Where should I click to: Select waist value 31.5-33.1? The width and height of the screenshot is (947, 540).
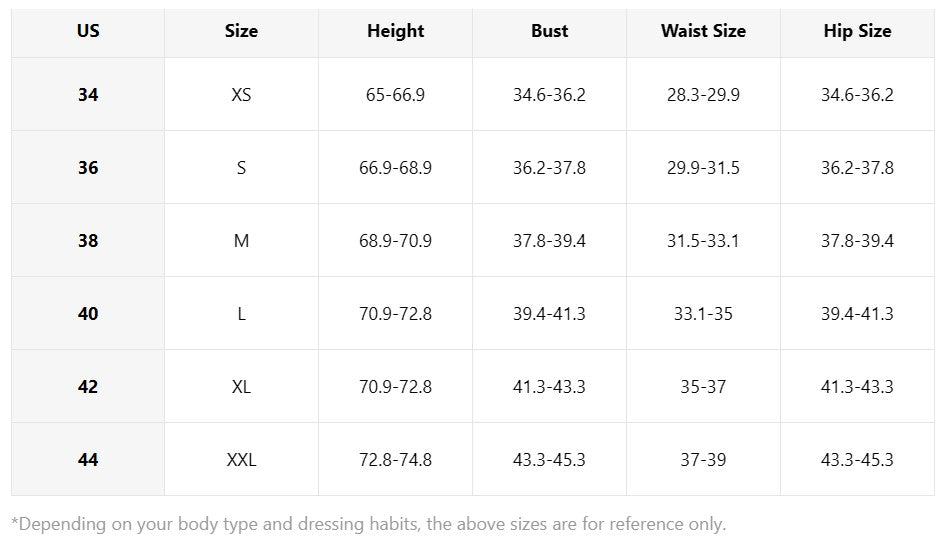704,241
